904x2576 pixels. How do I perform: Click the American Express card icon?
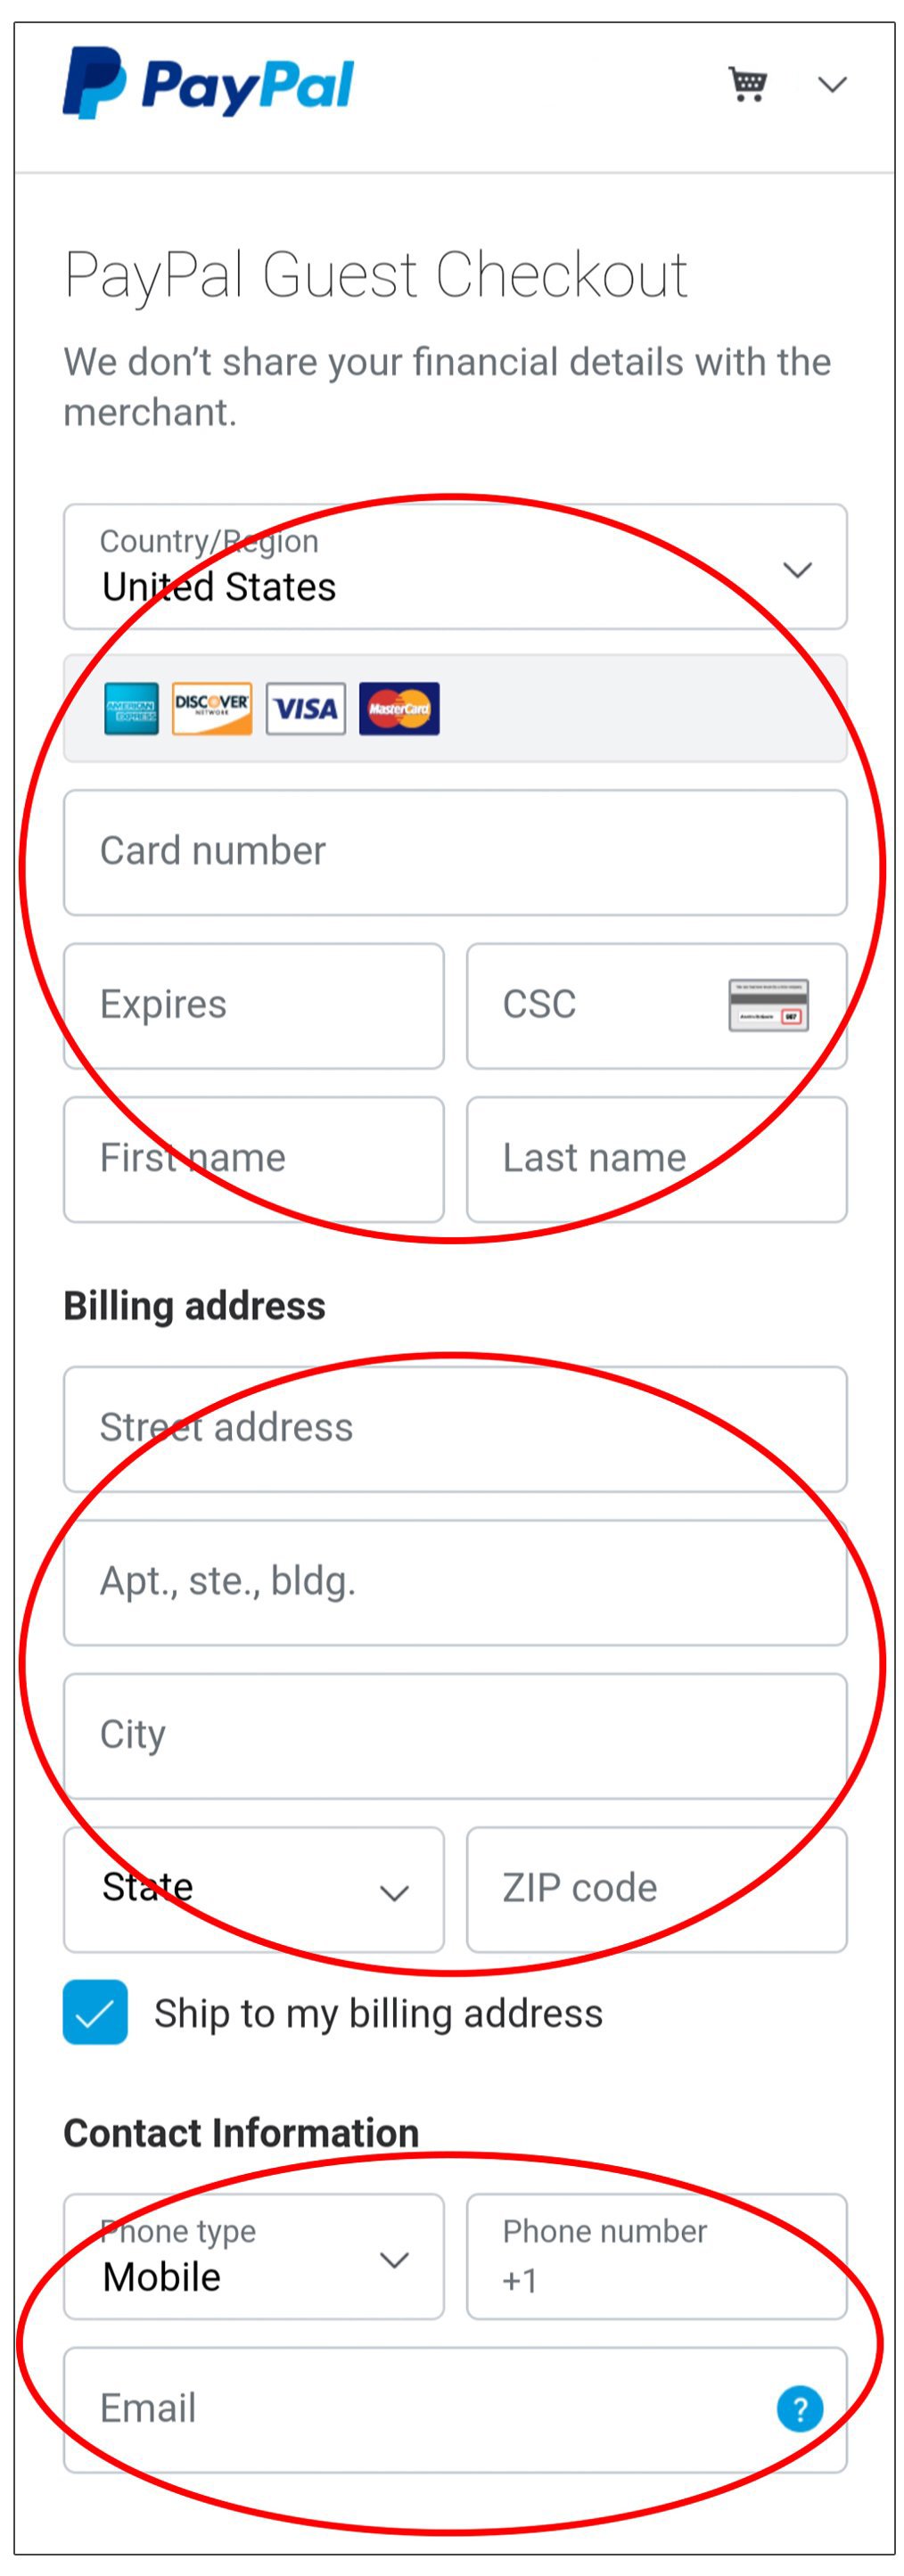pos(131,709)
